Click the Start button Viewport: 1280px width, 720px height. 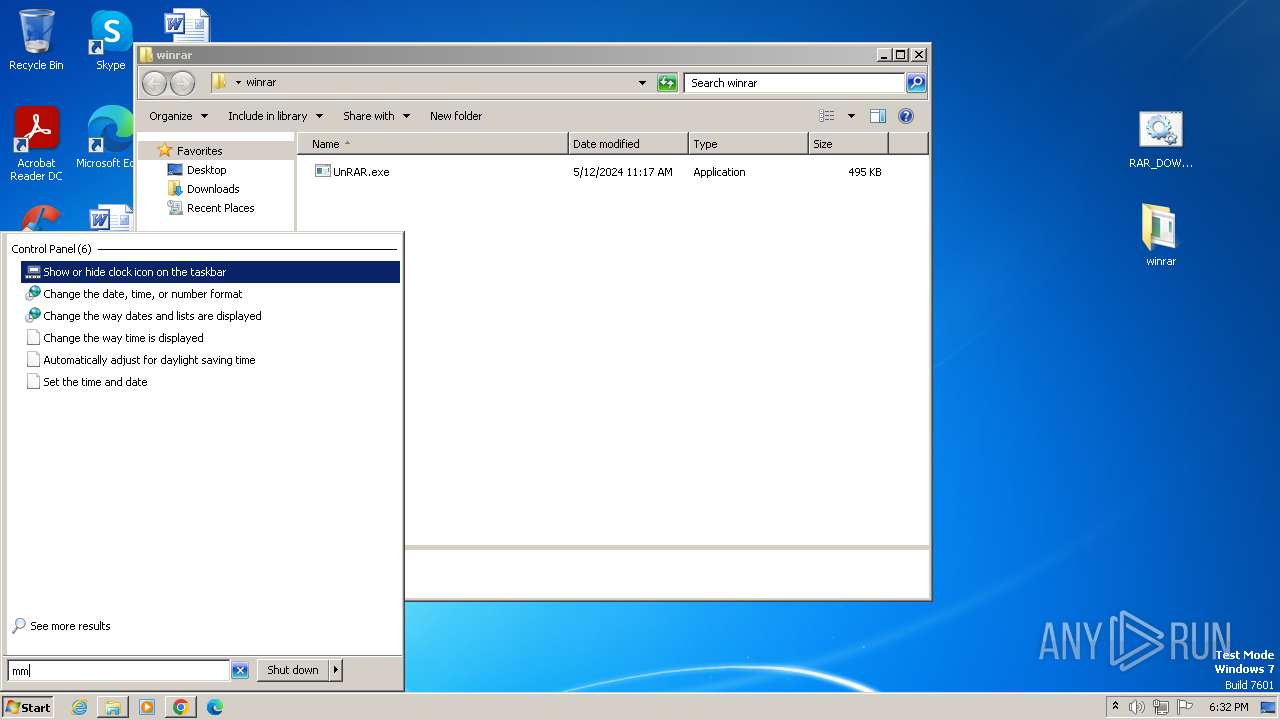(x=28, y=707)
